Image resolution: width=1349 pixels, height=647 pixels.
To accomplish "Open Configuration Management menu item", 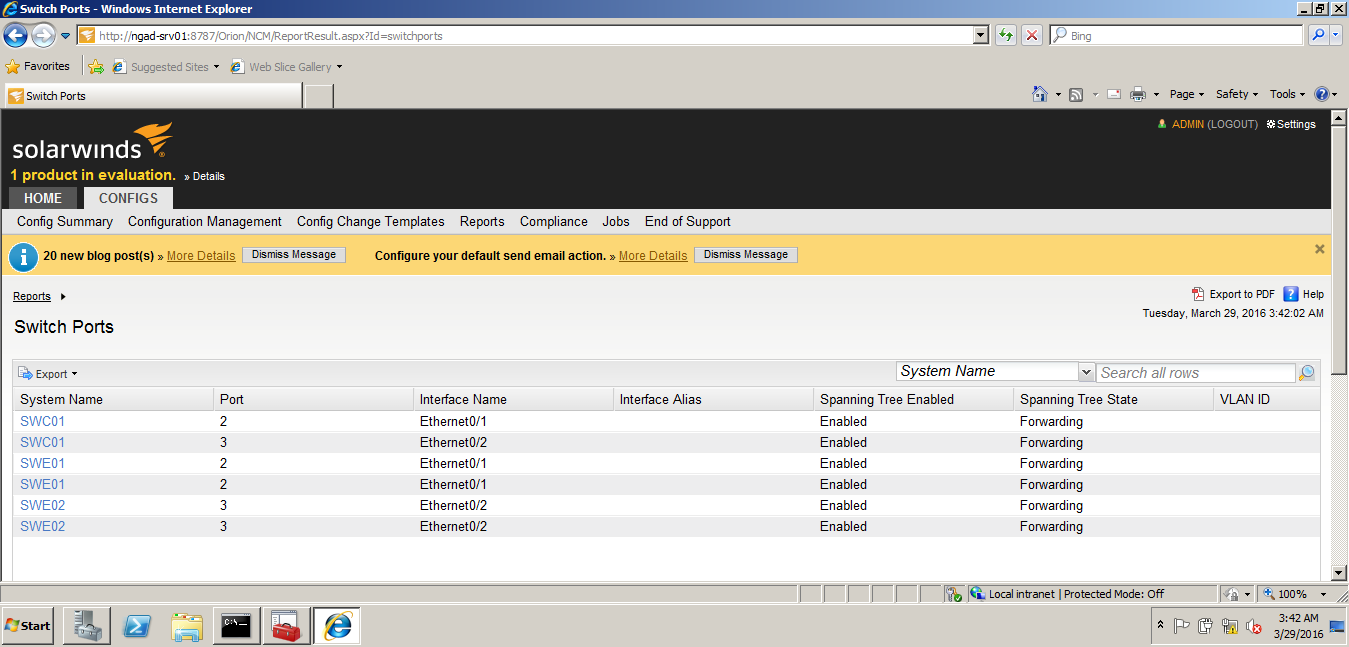I will tap(205, 221).
